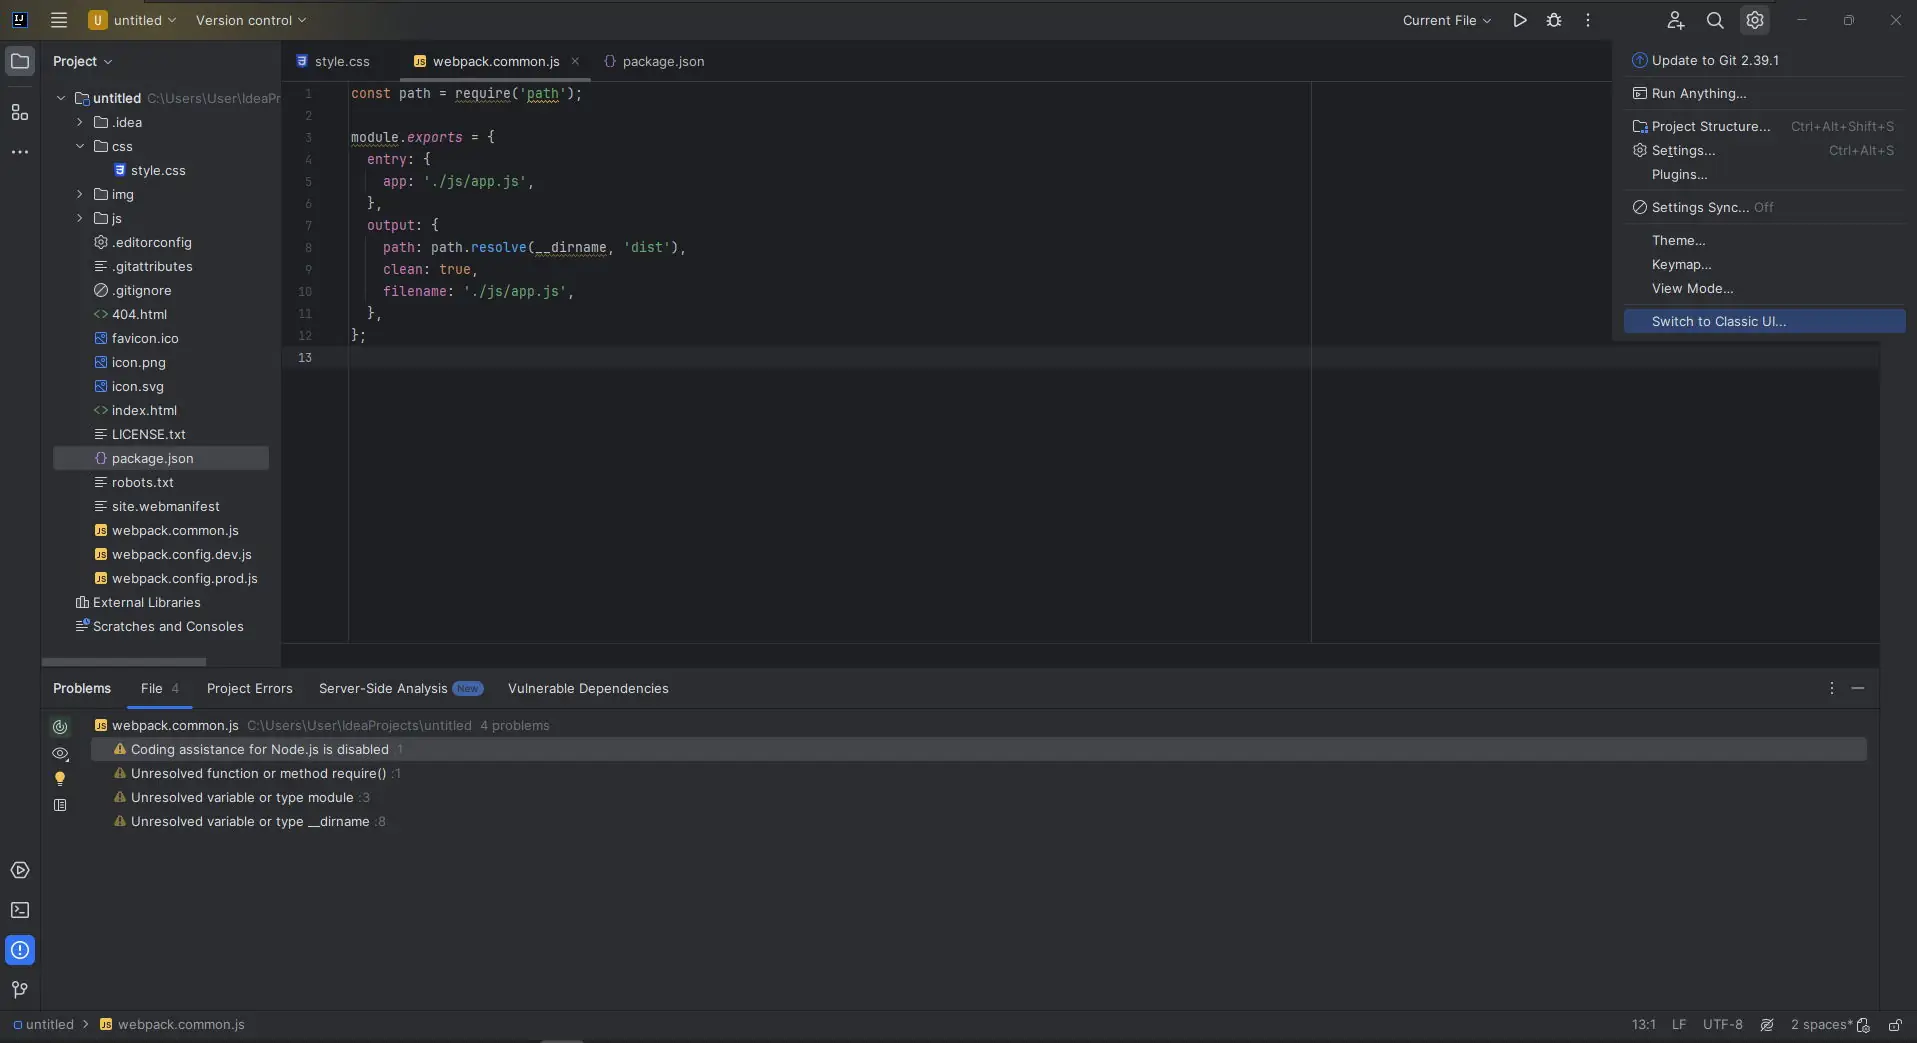Run the current file with the play icon
1917x1043 pixels.
pyautogui.click(x=1519, y=20)
